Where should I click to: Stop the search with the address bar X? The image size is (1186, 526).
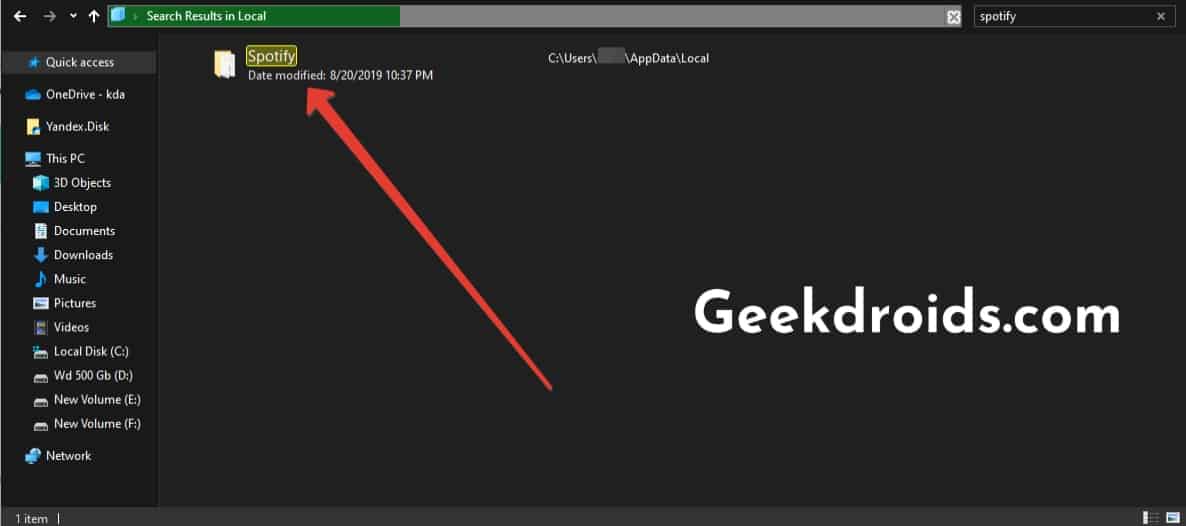click(954, 17)
